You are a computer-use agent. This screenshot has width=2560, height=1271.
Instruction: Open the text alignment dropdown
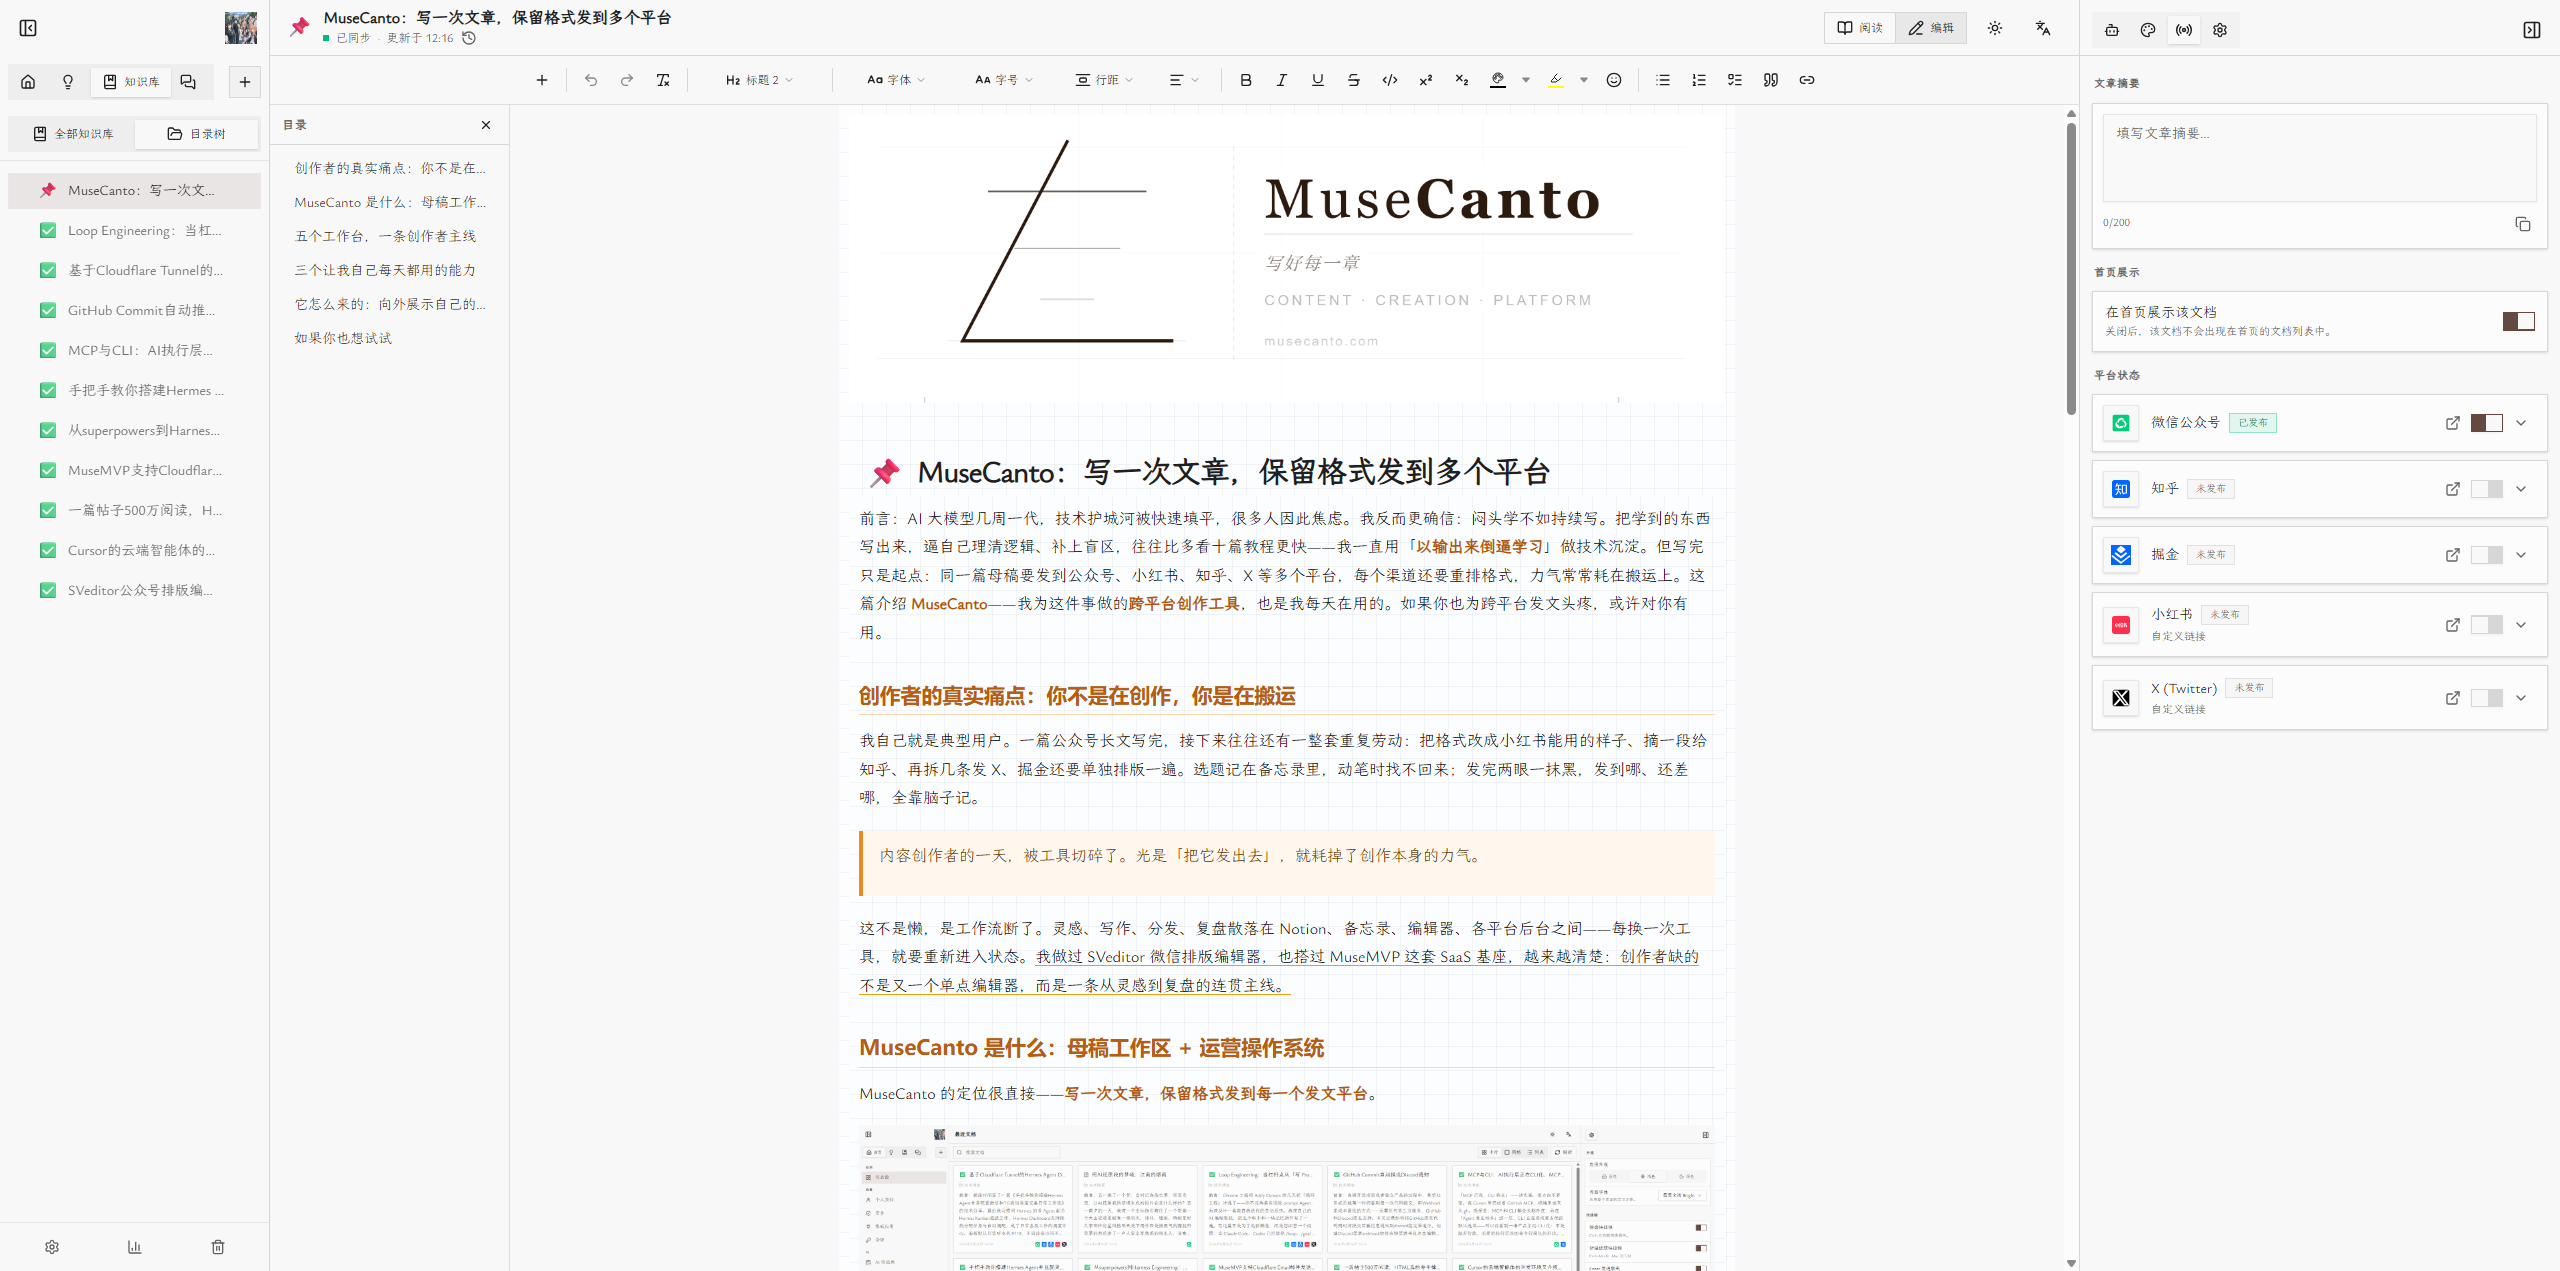pyautogui.click(x=1184, y=80)
